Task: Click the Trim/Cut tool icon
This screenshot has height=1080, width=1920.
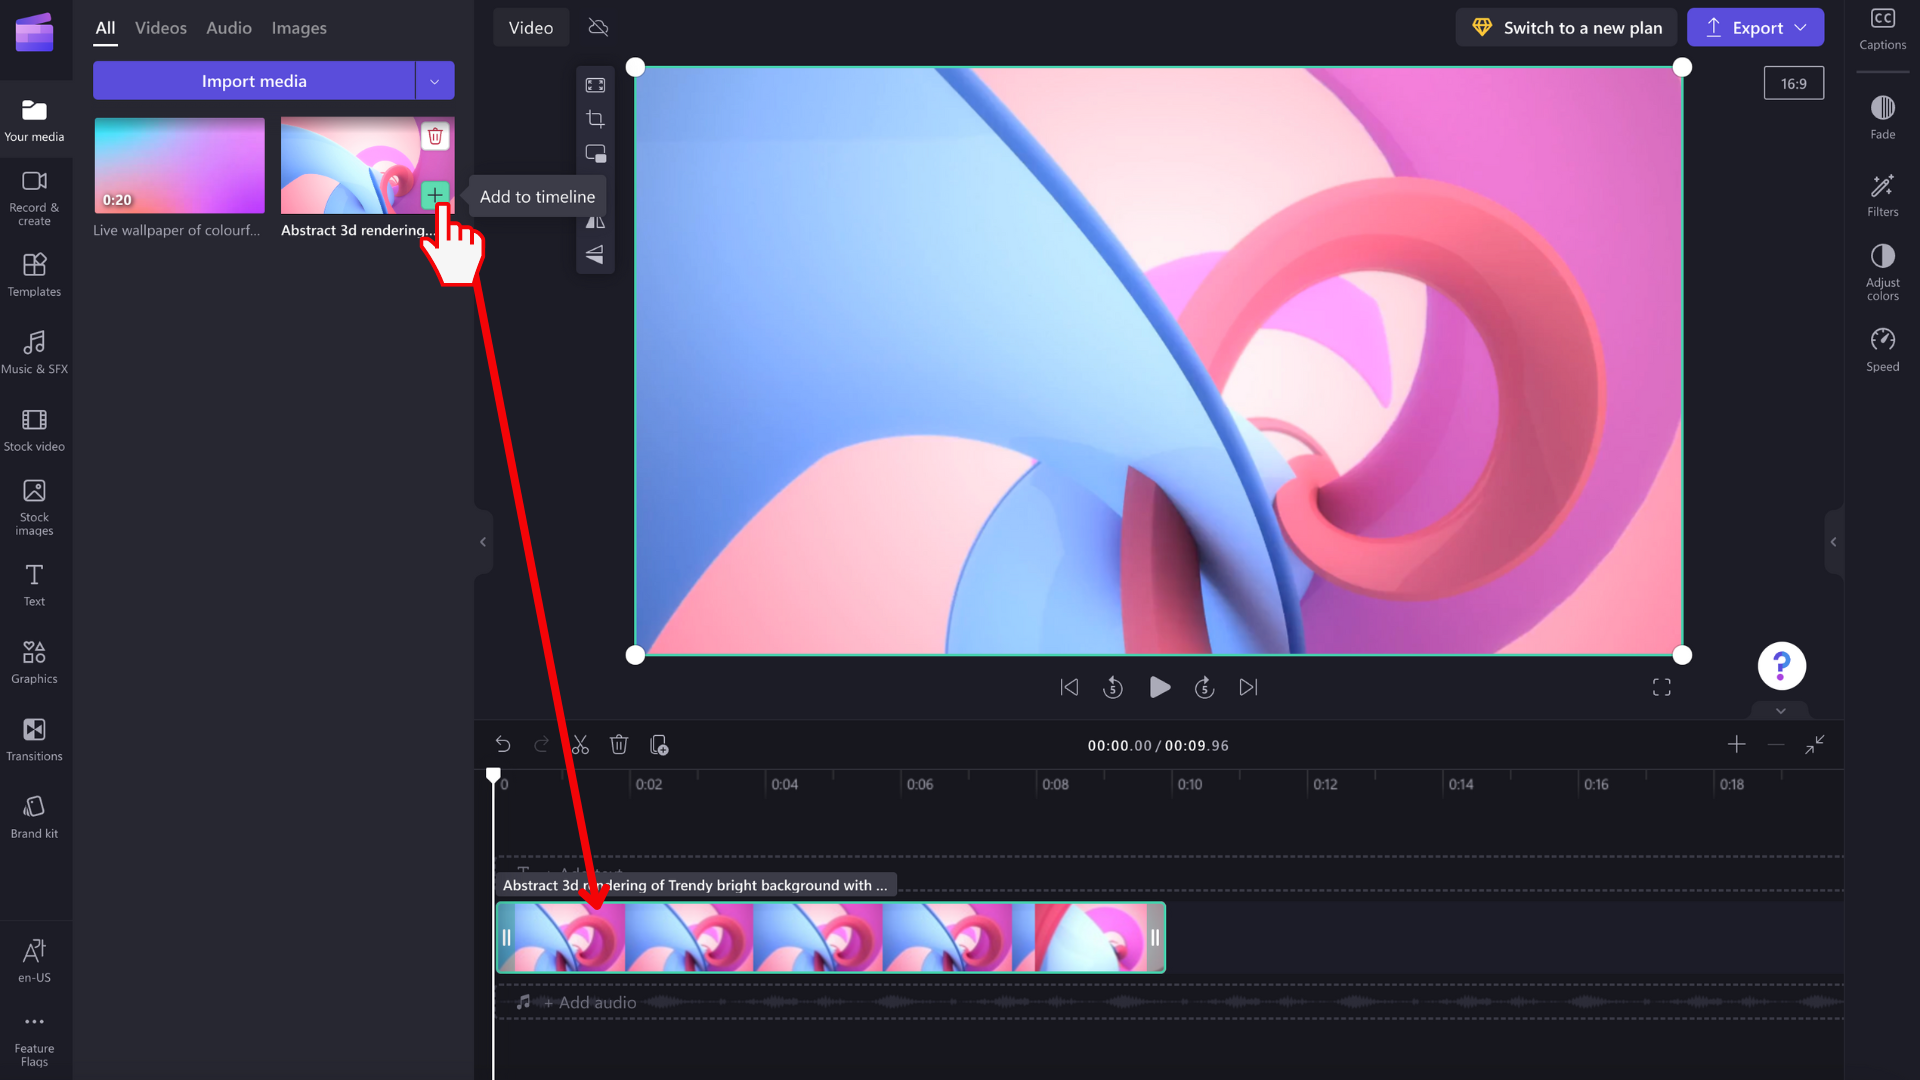Action: 579,745
